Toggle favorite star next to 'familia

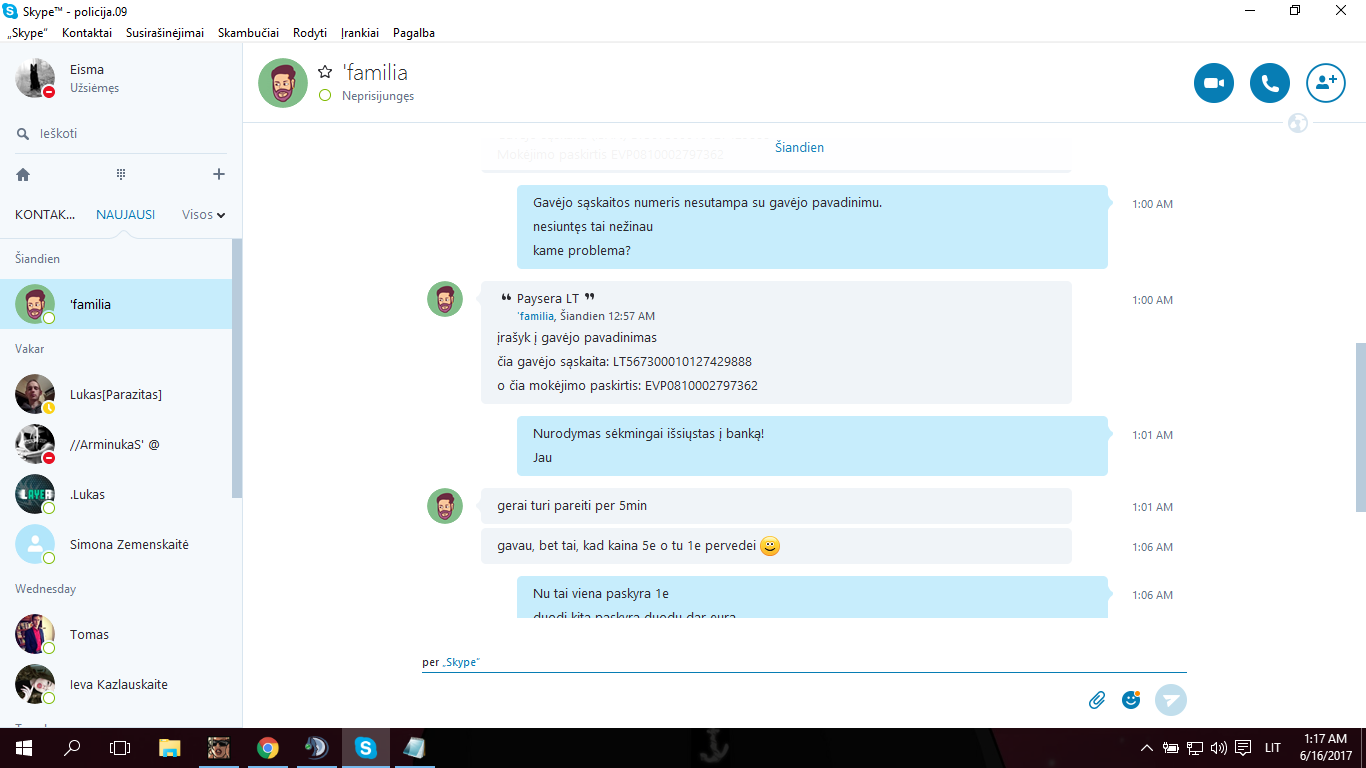(x=324, y=72)
